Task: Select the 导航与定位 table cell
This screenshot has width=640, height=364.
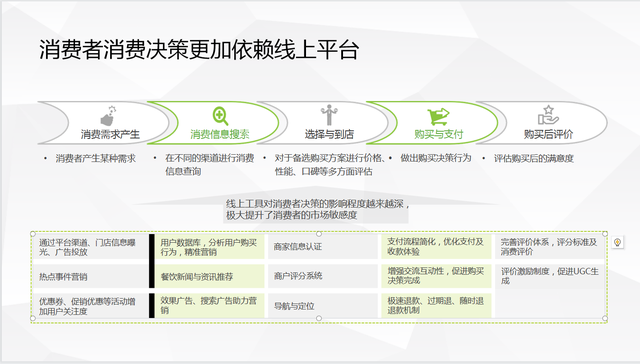Action: 322,306
